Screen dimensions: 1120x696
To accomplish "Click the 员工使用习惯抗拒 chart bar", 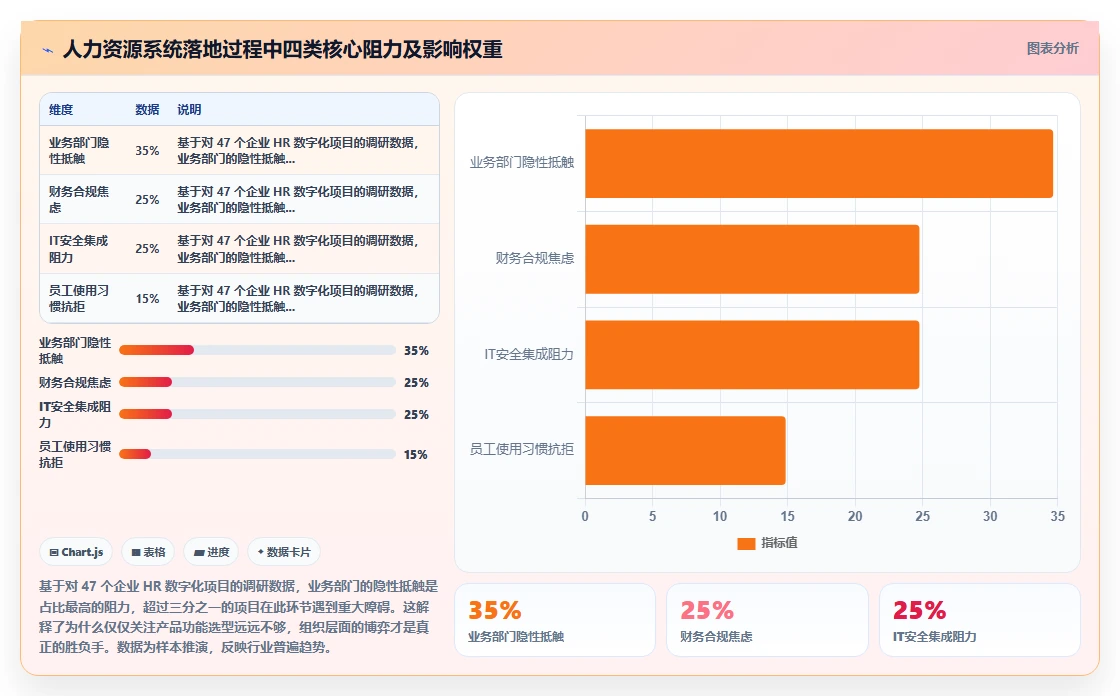I will click(685, 450).
